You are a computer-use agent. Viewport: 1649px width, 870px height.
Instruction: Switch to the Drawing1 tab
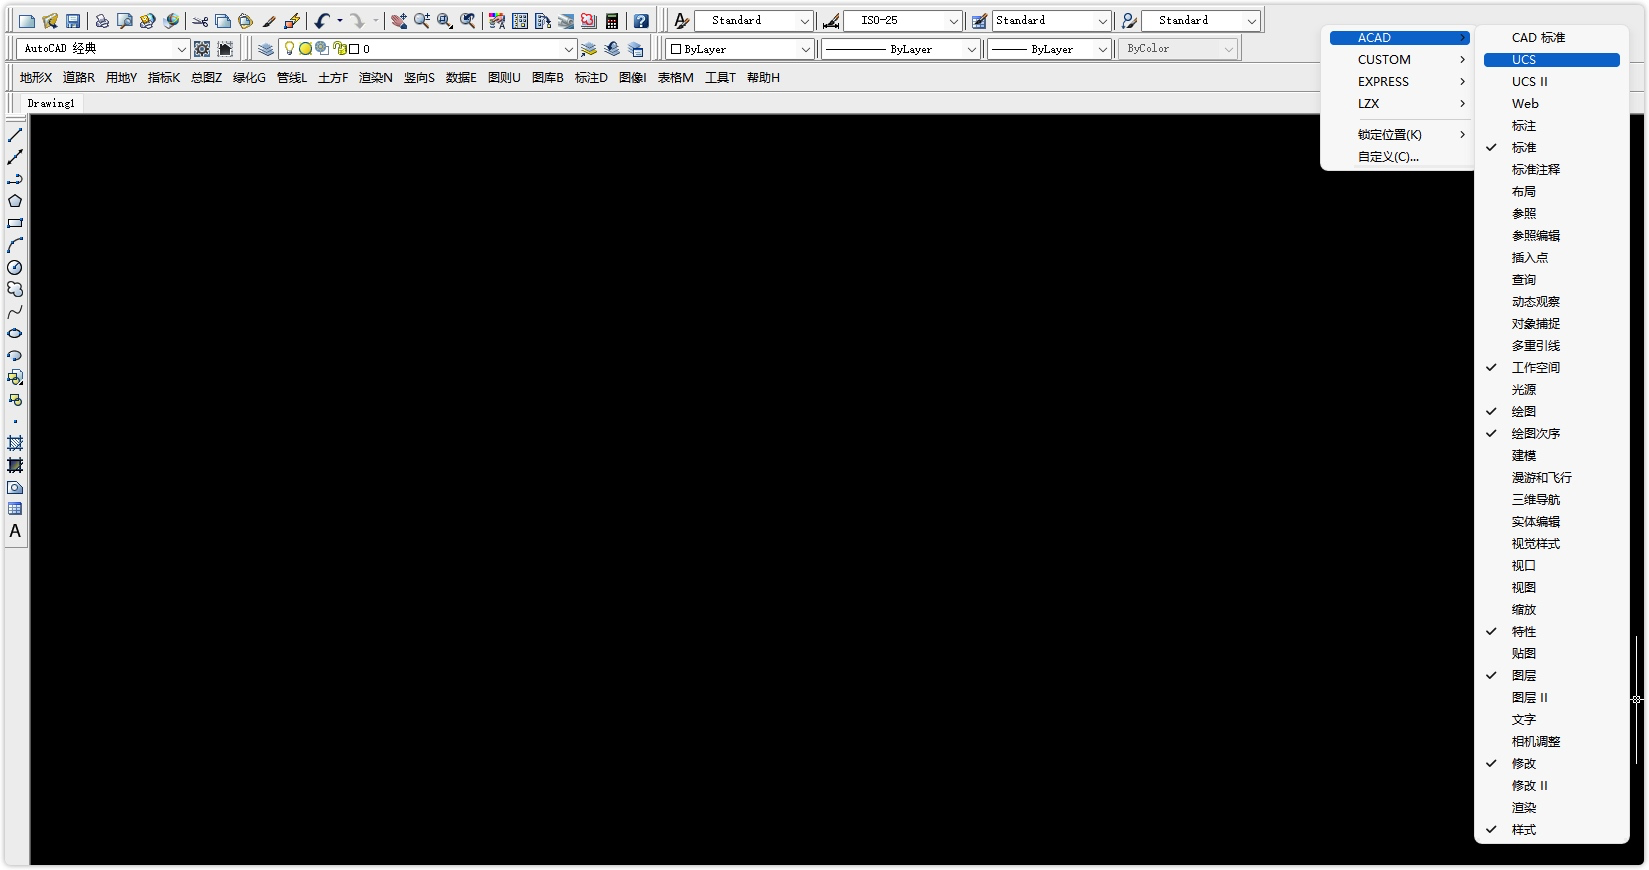51,103
